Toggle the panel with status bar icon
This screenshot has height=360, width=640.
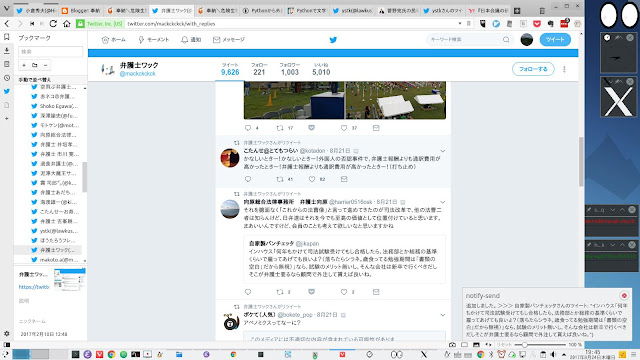[x=7, y=345]
